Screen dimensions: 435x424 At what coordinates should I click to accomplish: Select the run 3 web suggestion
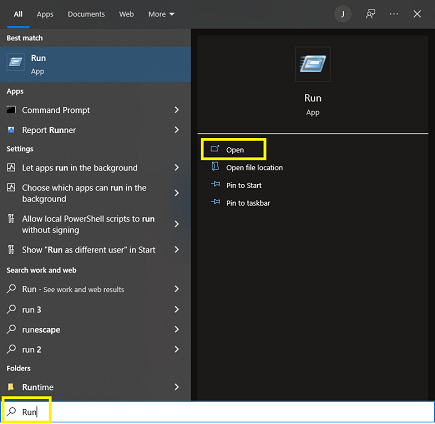95,309
